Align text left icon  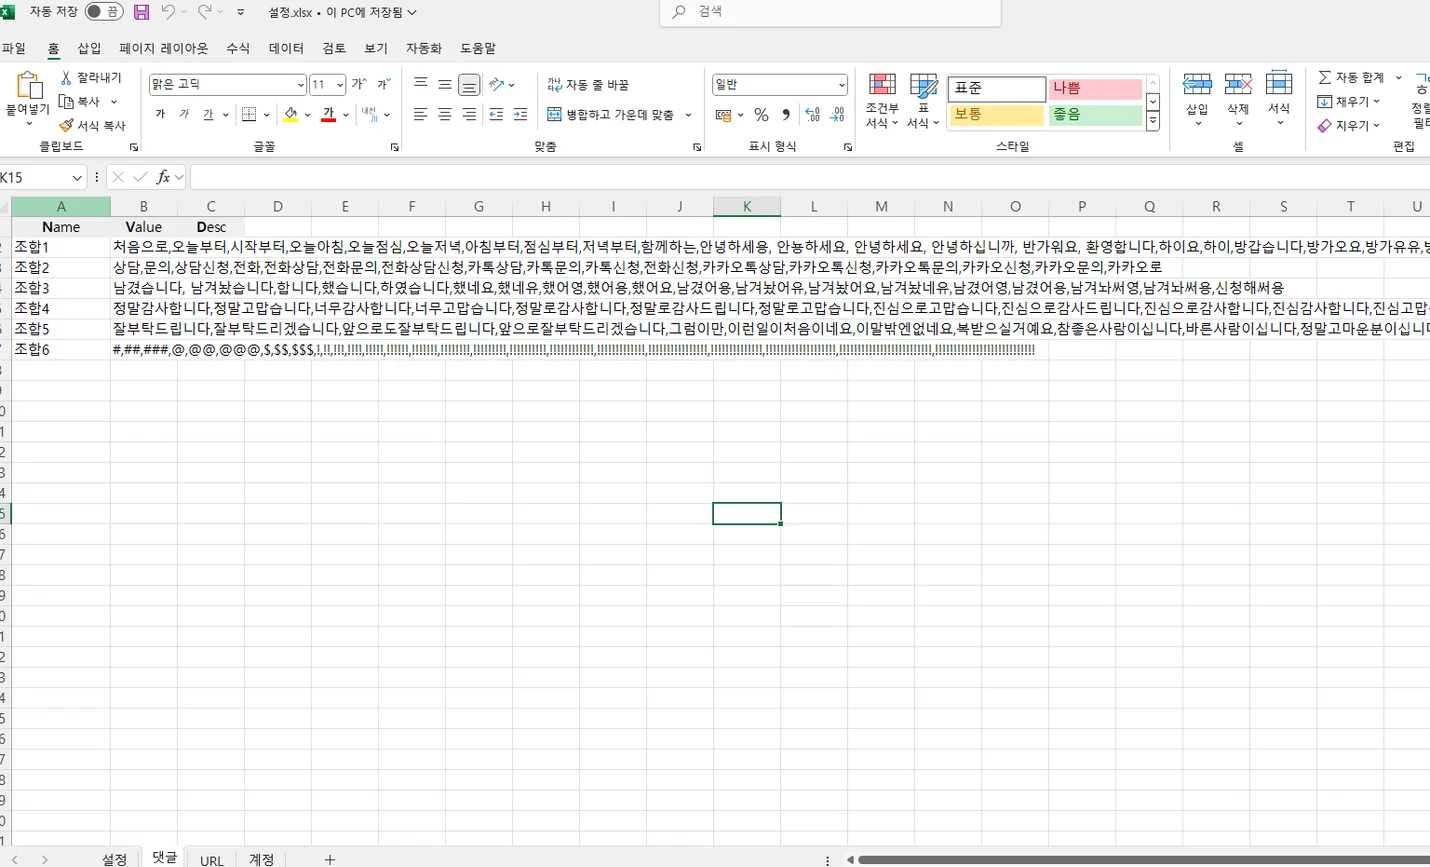[x=421, y=115]
